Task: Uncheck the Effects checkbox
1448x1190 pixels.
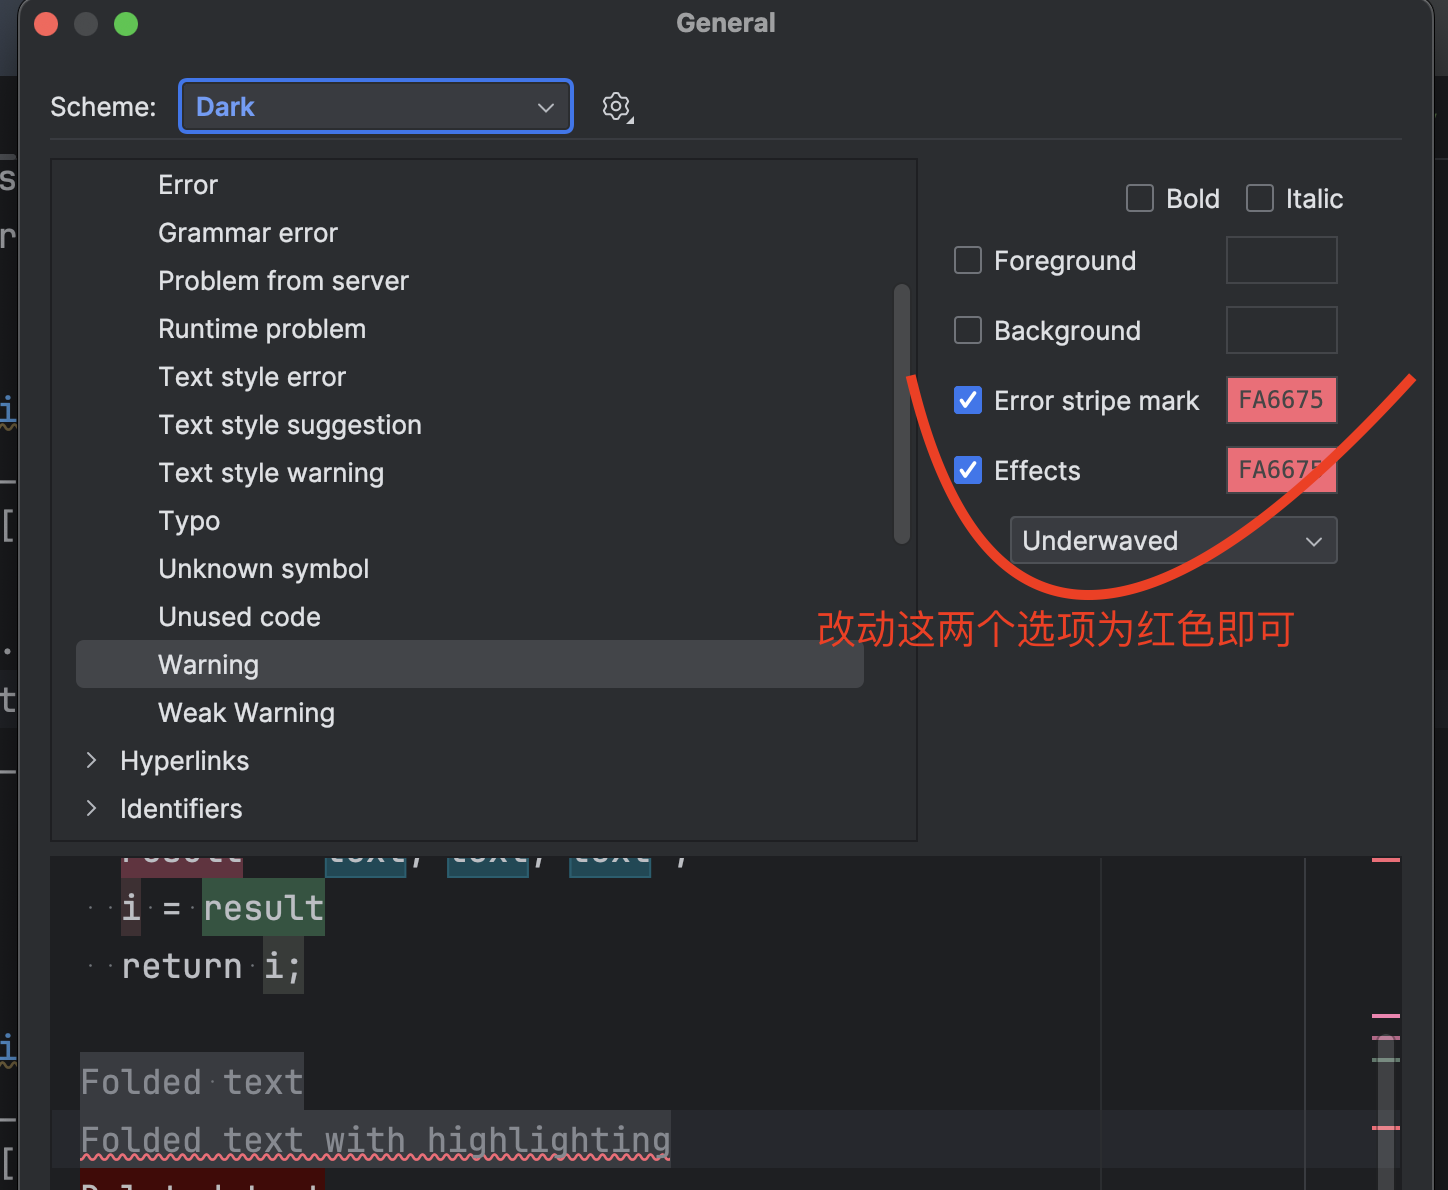Action: (968, 470)
